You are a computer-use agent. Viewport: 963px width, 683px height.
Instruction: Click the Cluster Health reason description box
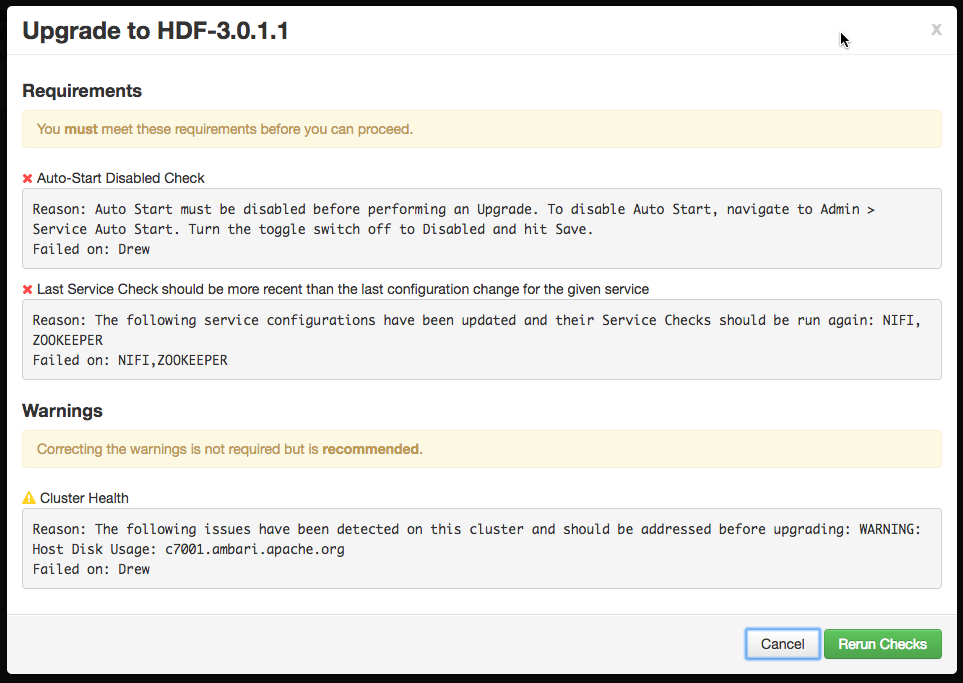coord(481,548)
